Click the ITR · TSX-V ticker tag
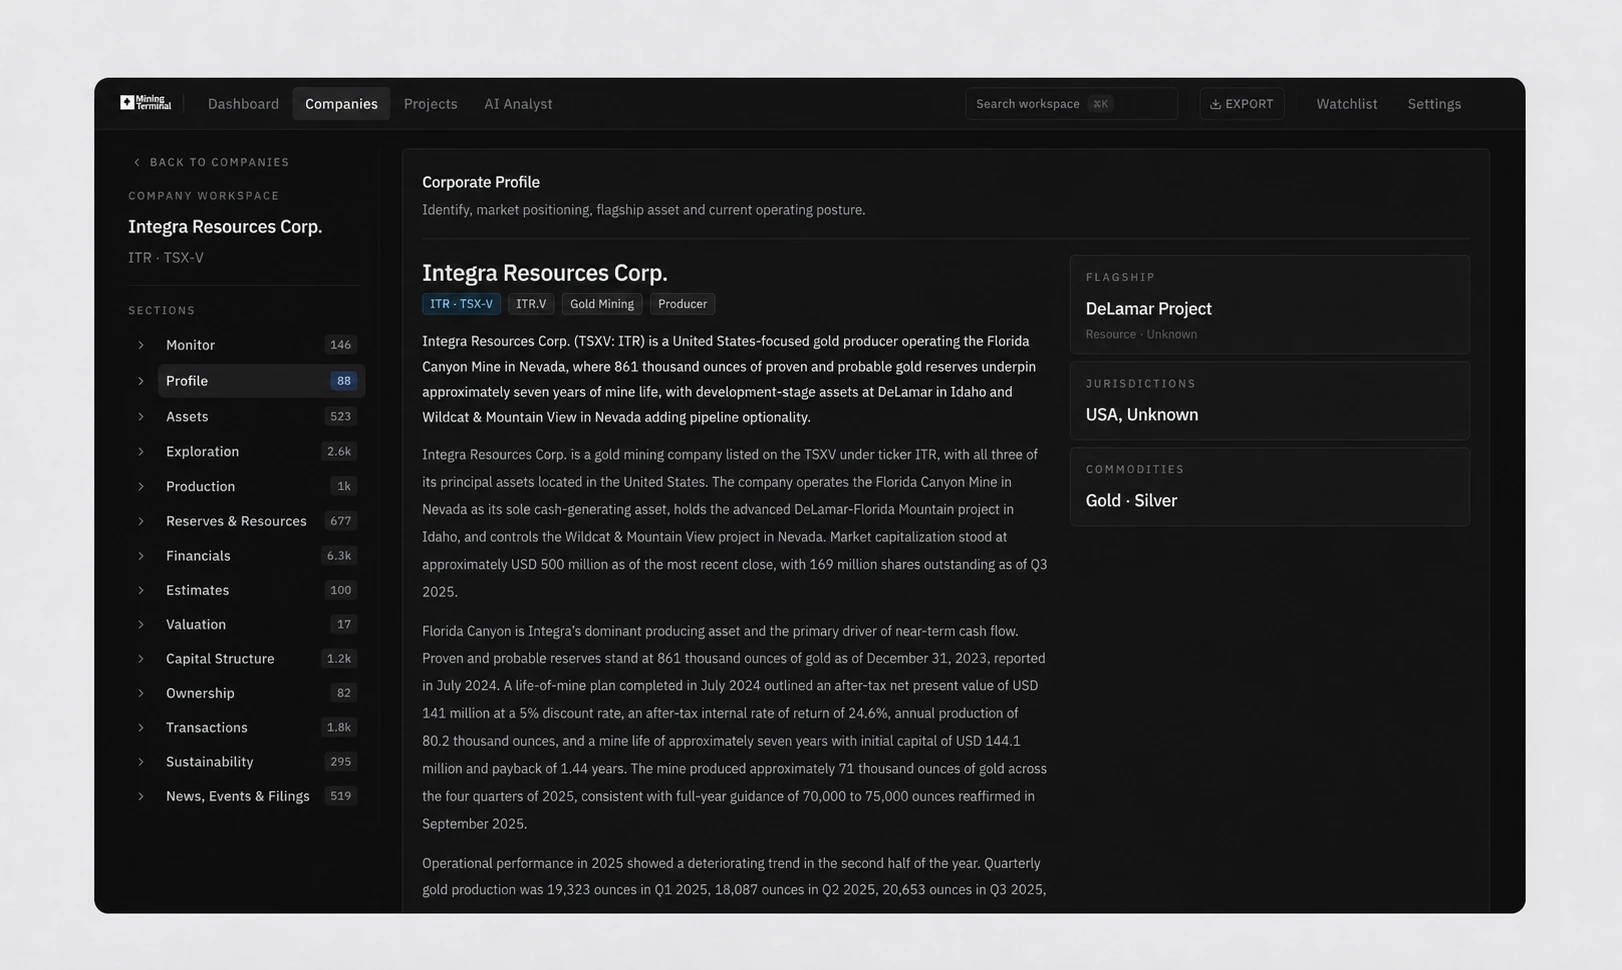The height and width of the screenshot is (970, 1622). coord(461,304)
